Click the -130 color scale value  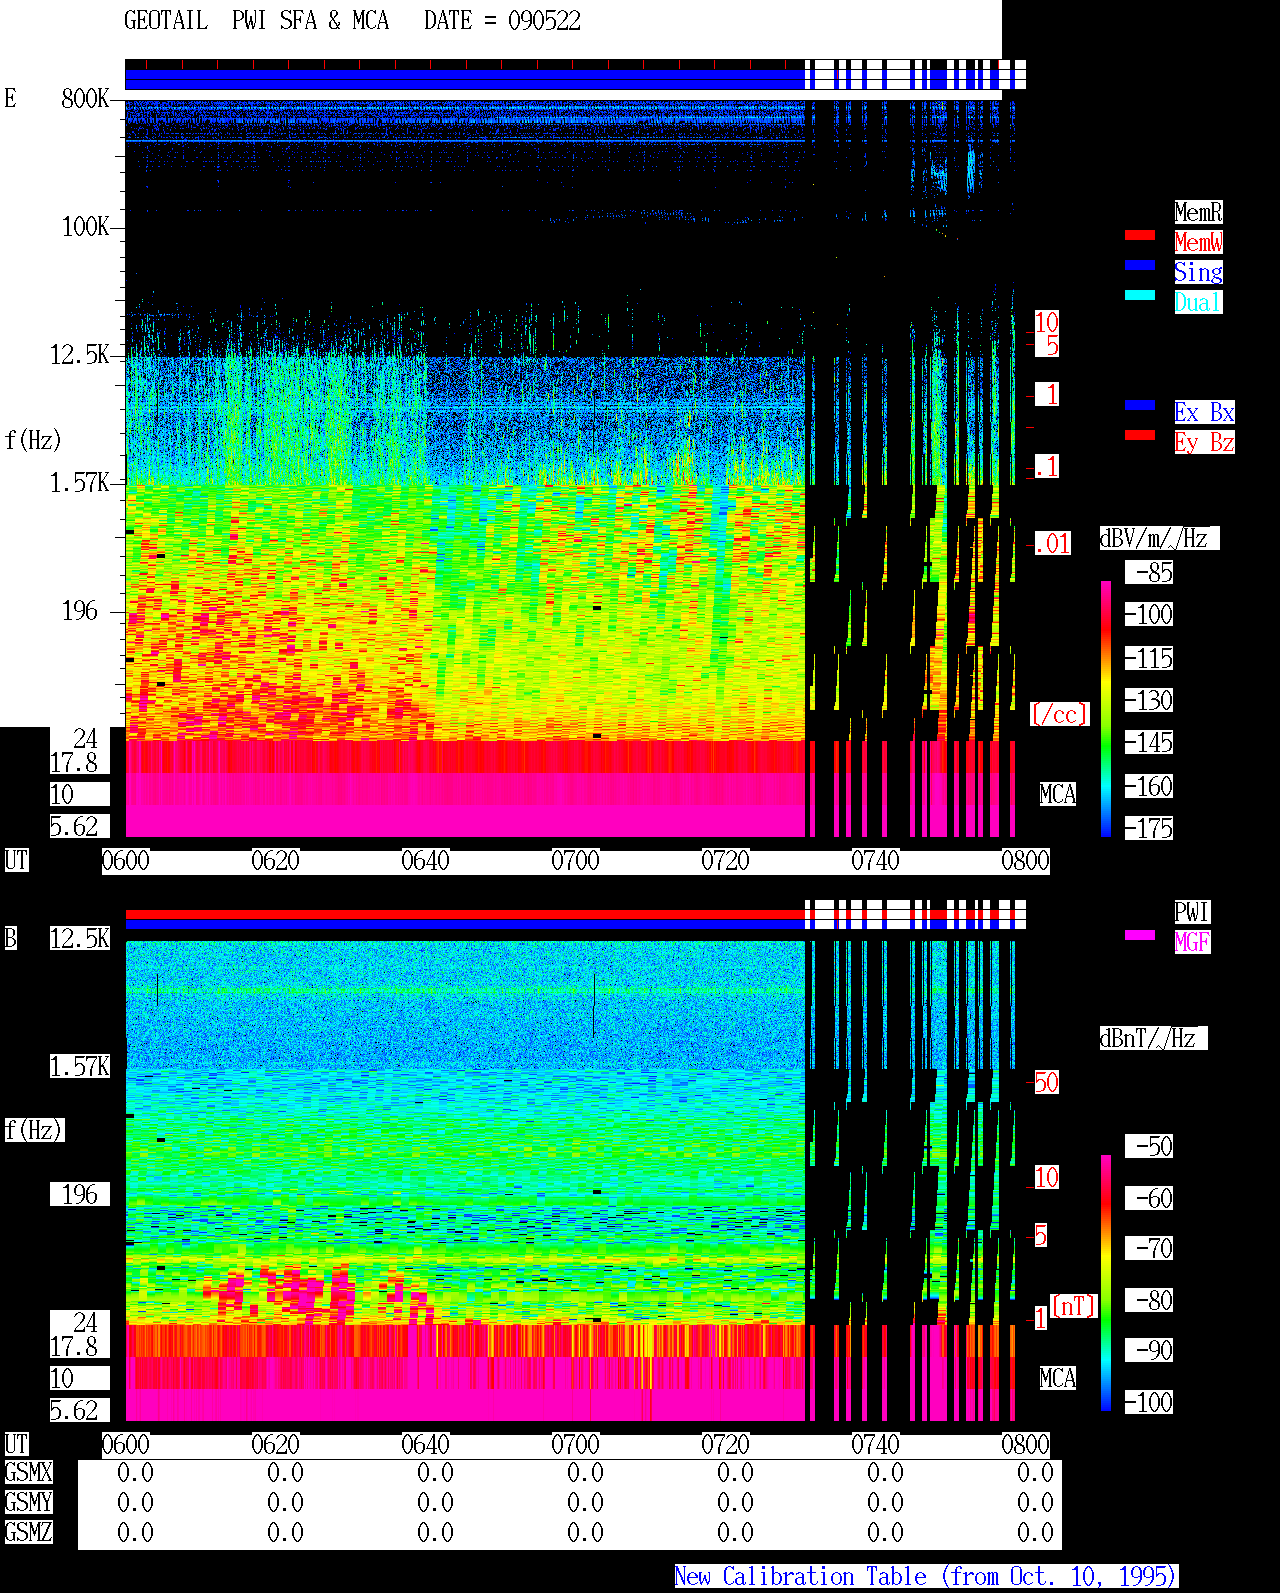(1149, 700)
